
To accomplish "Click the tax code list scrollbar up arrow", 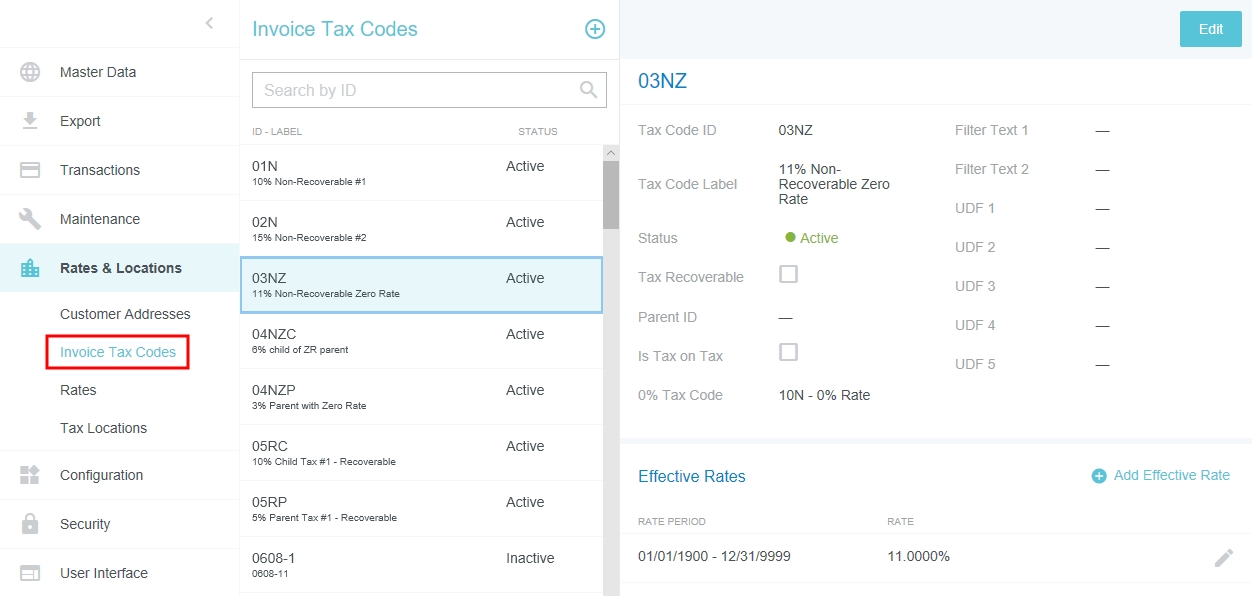I will click(x=611, y=153).
